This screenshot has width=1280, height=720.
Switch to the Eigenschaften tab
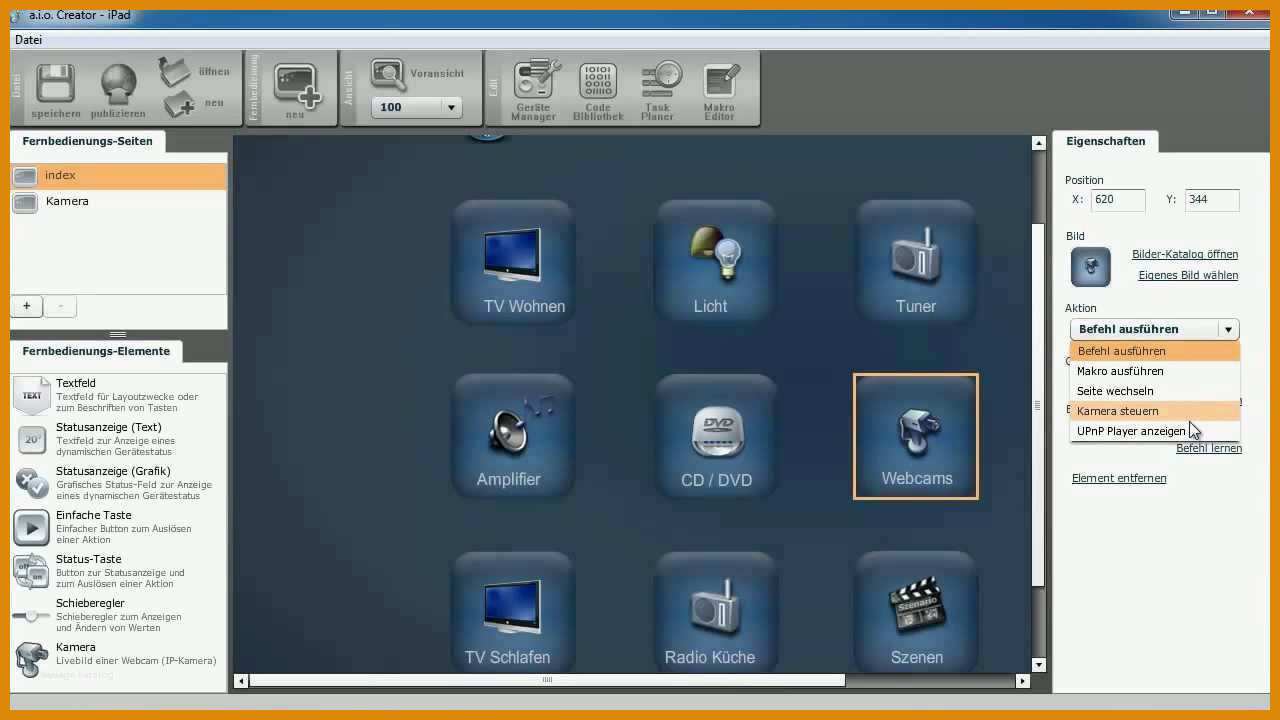[1106, 141]
